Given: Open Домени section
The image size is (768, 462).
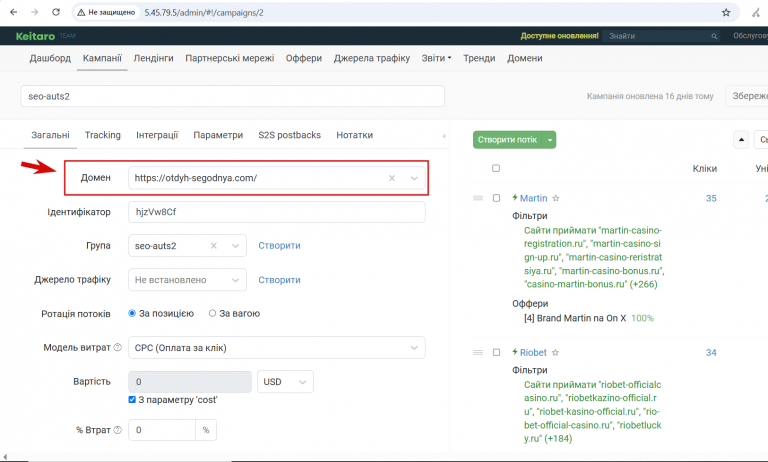Looking at the screenshot, I should (x=525, y=58).
